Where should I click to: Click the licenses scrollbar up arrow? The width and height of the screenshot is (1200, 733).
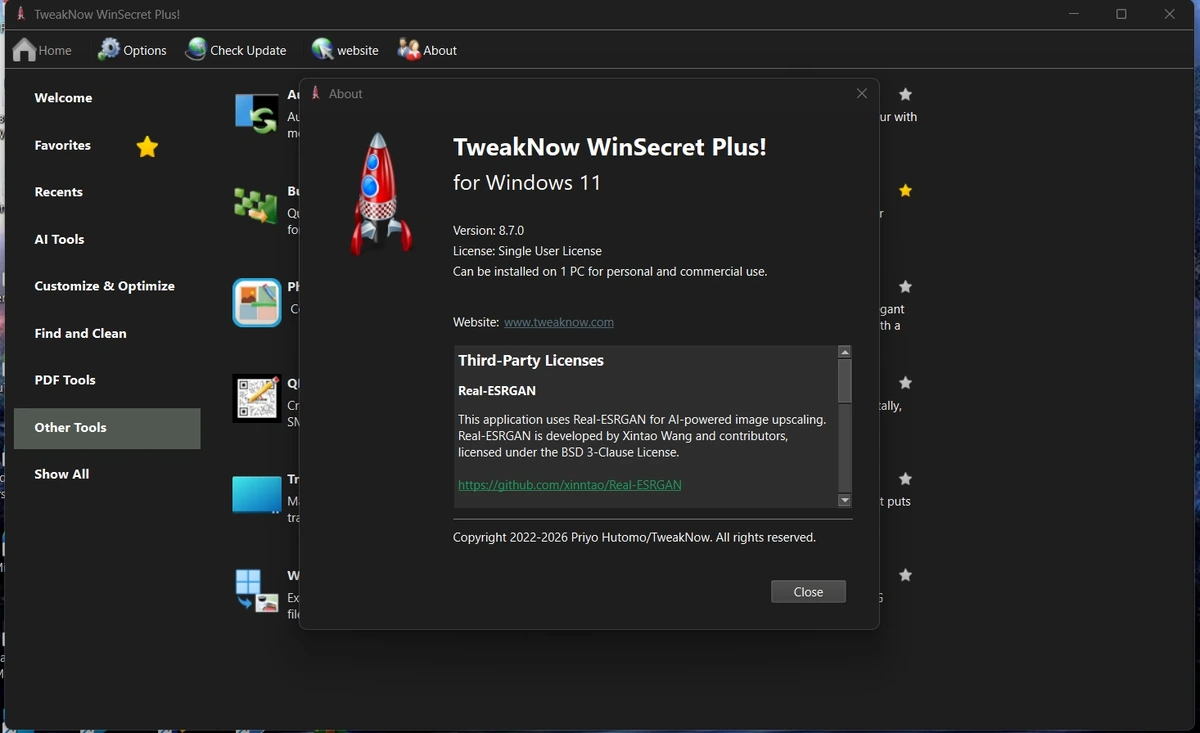845,352
